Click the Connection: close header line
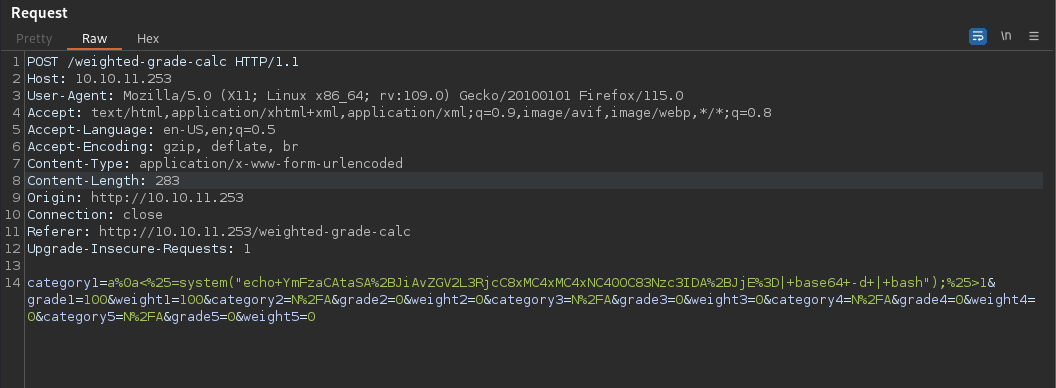Screen dimensions: 1056x388 [95, 215]
